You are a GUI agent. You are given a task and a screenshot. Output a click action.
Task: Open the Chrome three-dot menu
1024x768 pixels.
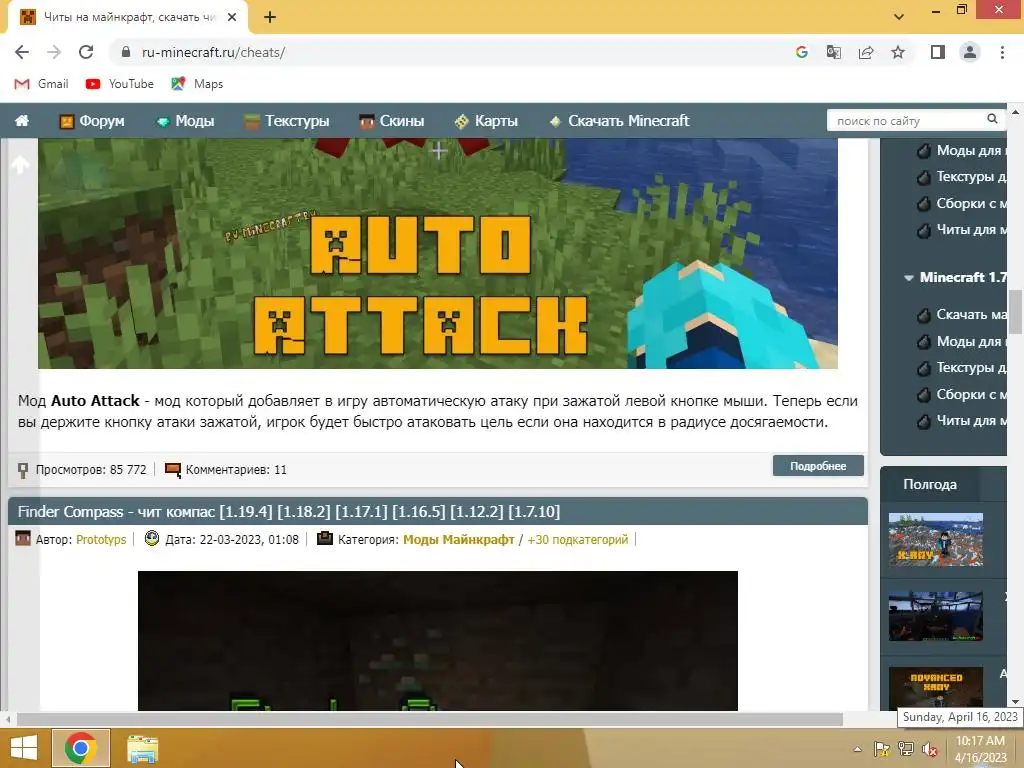[1002, 52]
